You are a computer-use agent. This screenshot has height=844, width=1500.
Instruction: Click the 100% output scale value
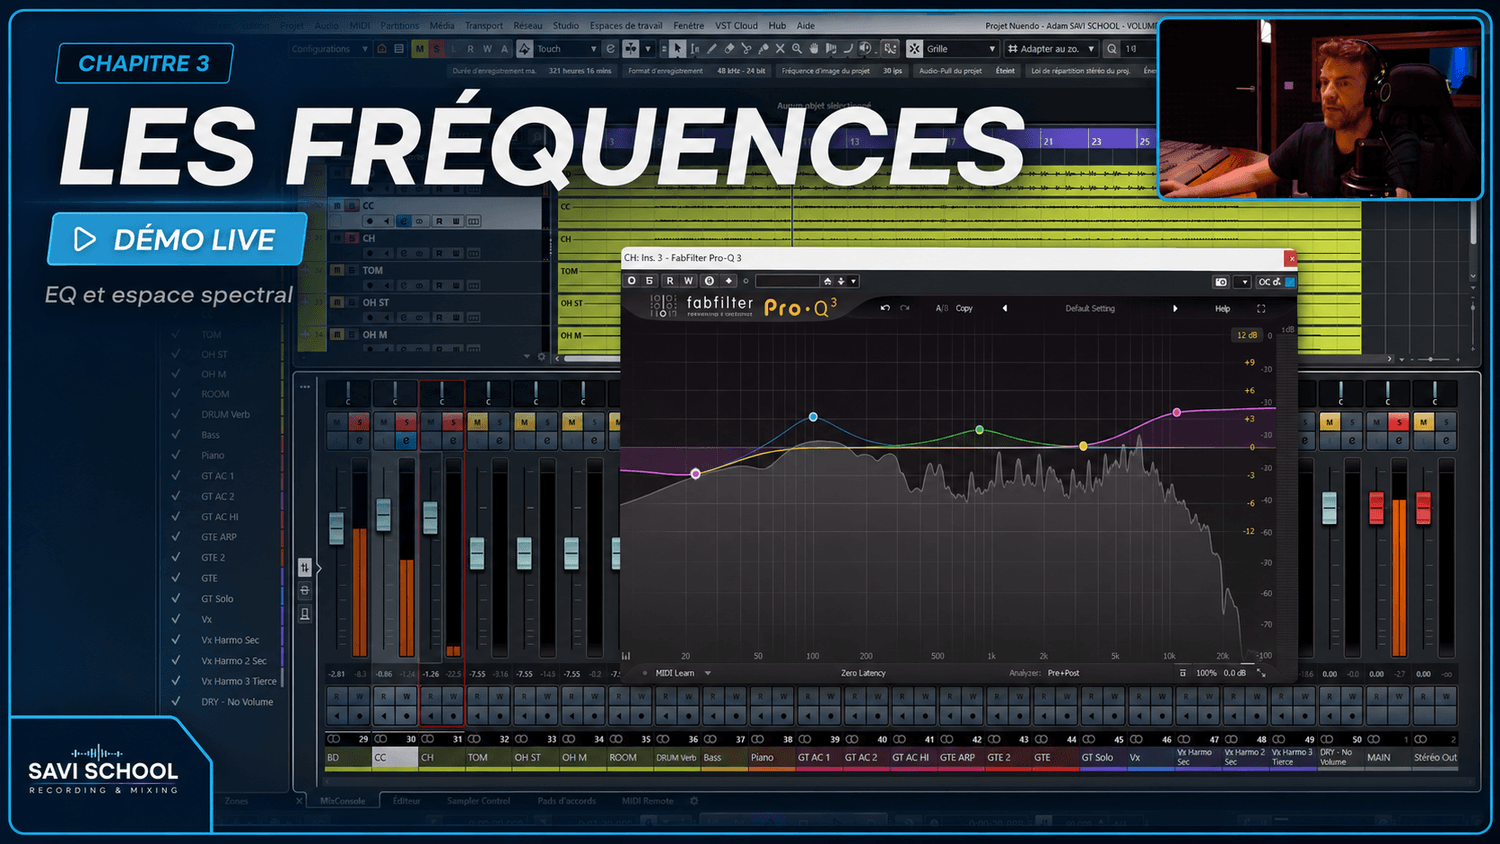1207,673
